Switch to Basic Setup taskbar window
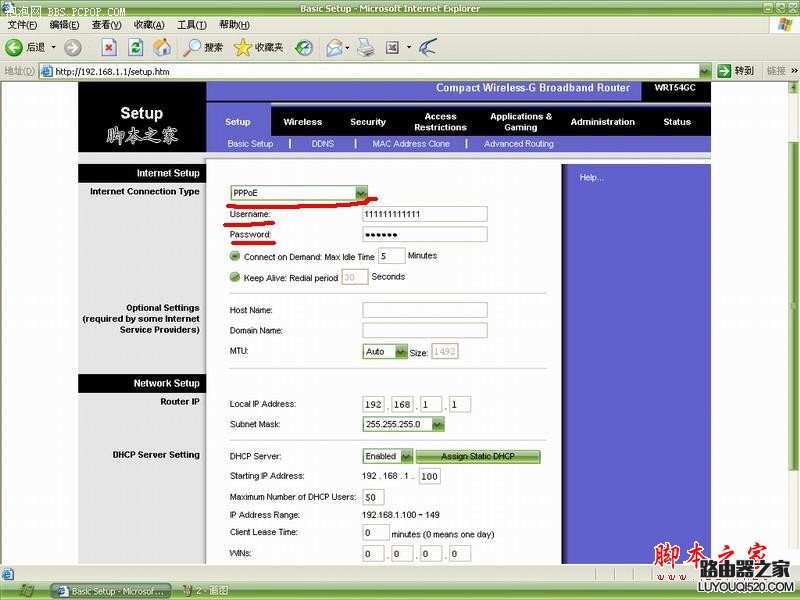 click(x=112, y=591)
